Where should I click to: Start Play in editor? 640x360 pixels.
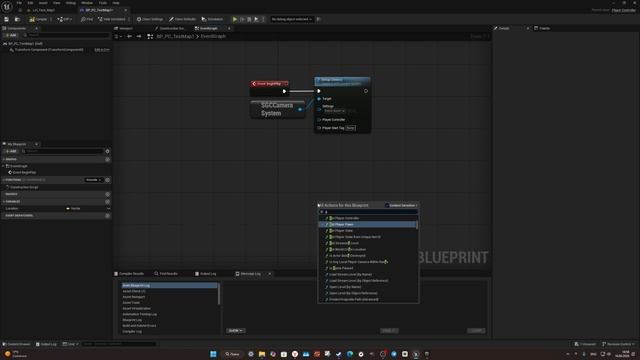(x=235, y=19)
